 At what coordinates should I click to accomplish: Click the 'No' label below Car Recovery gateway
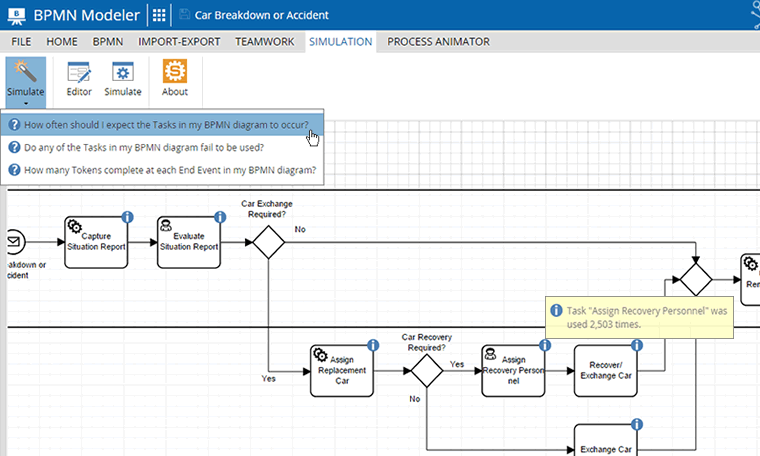click(414, 399)
